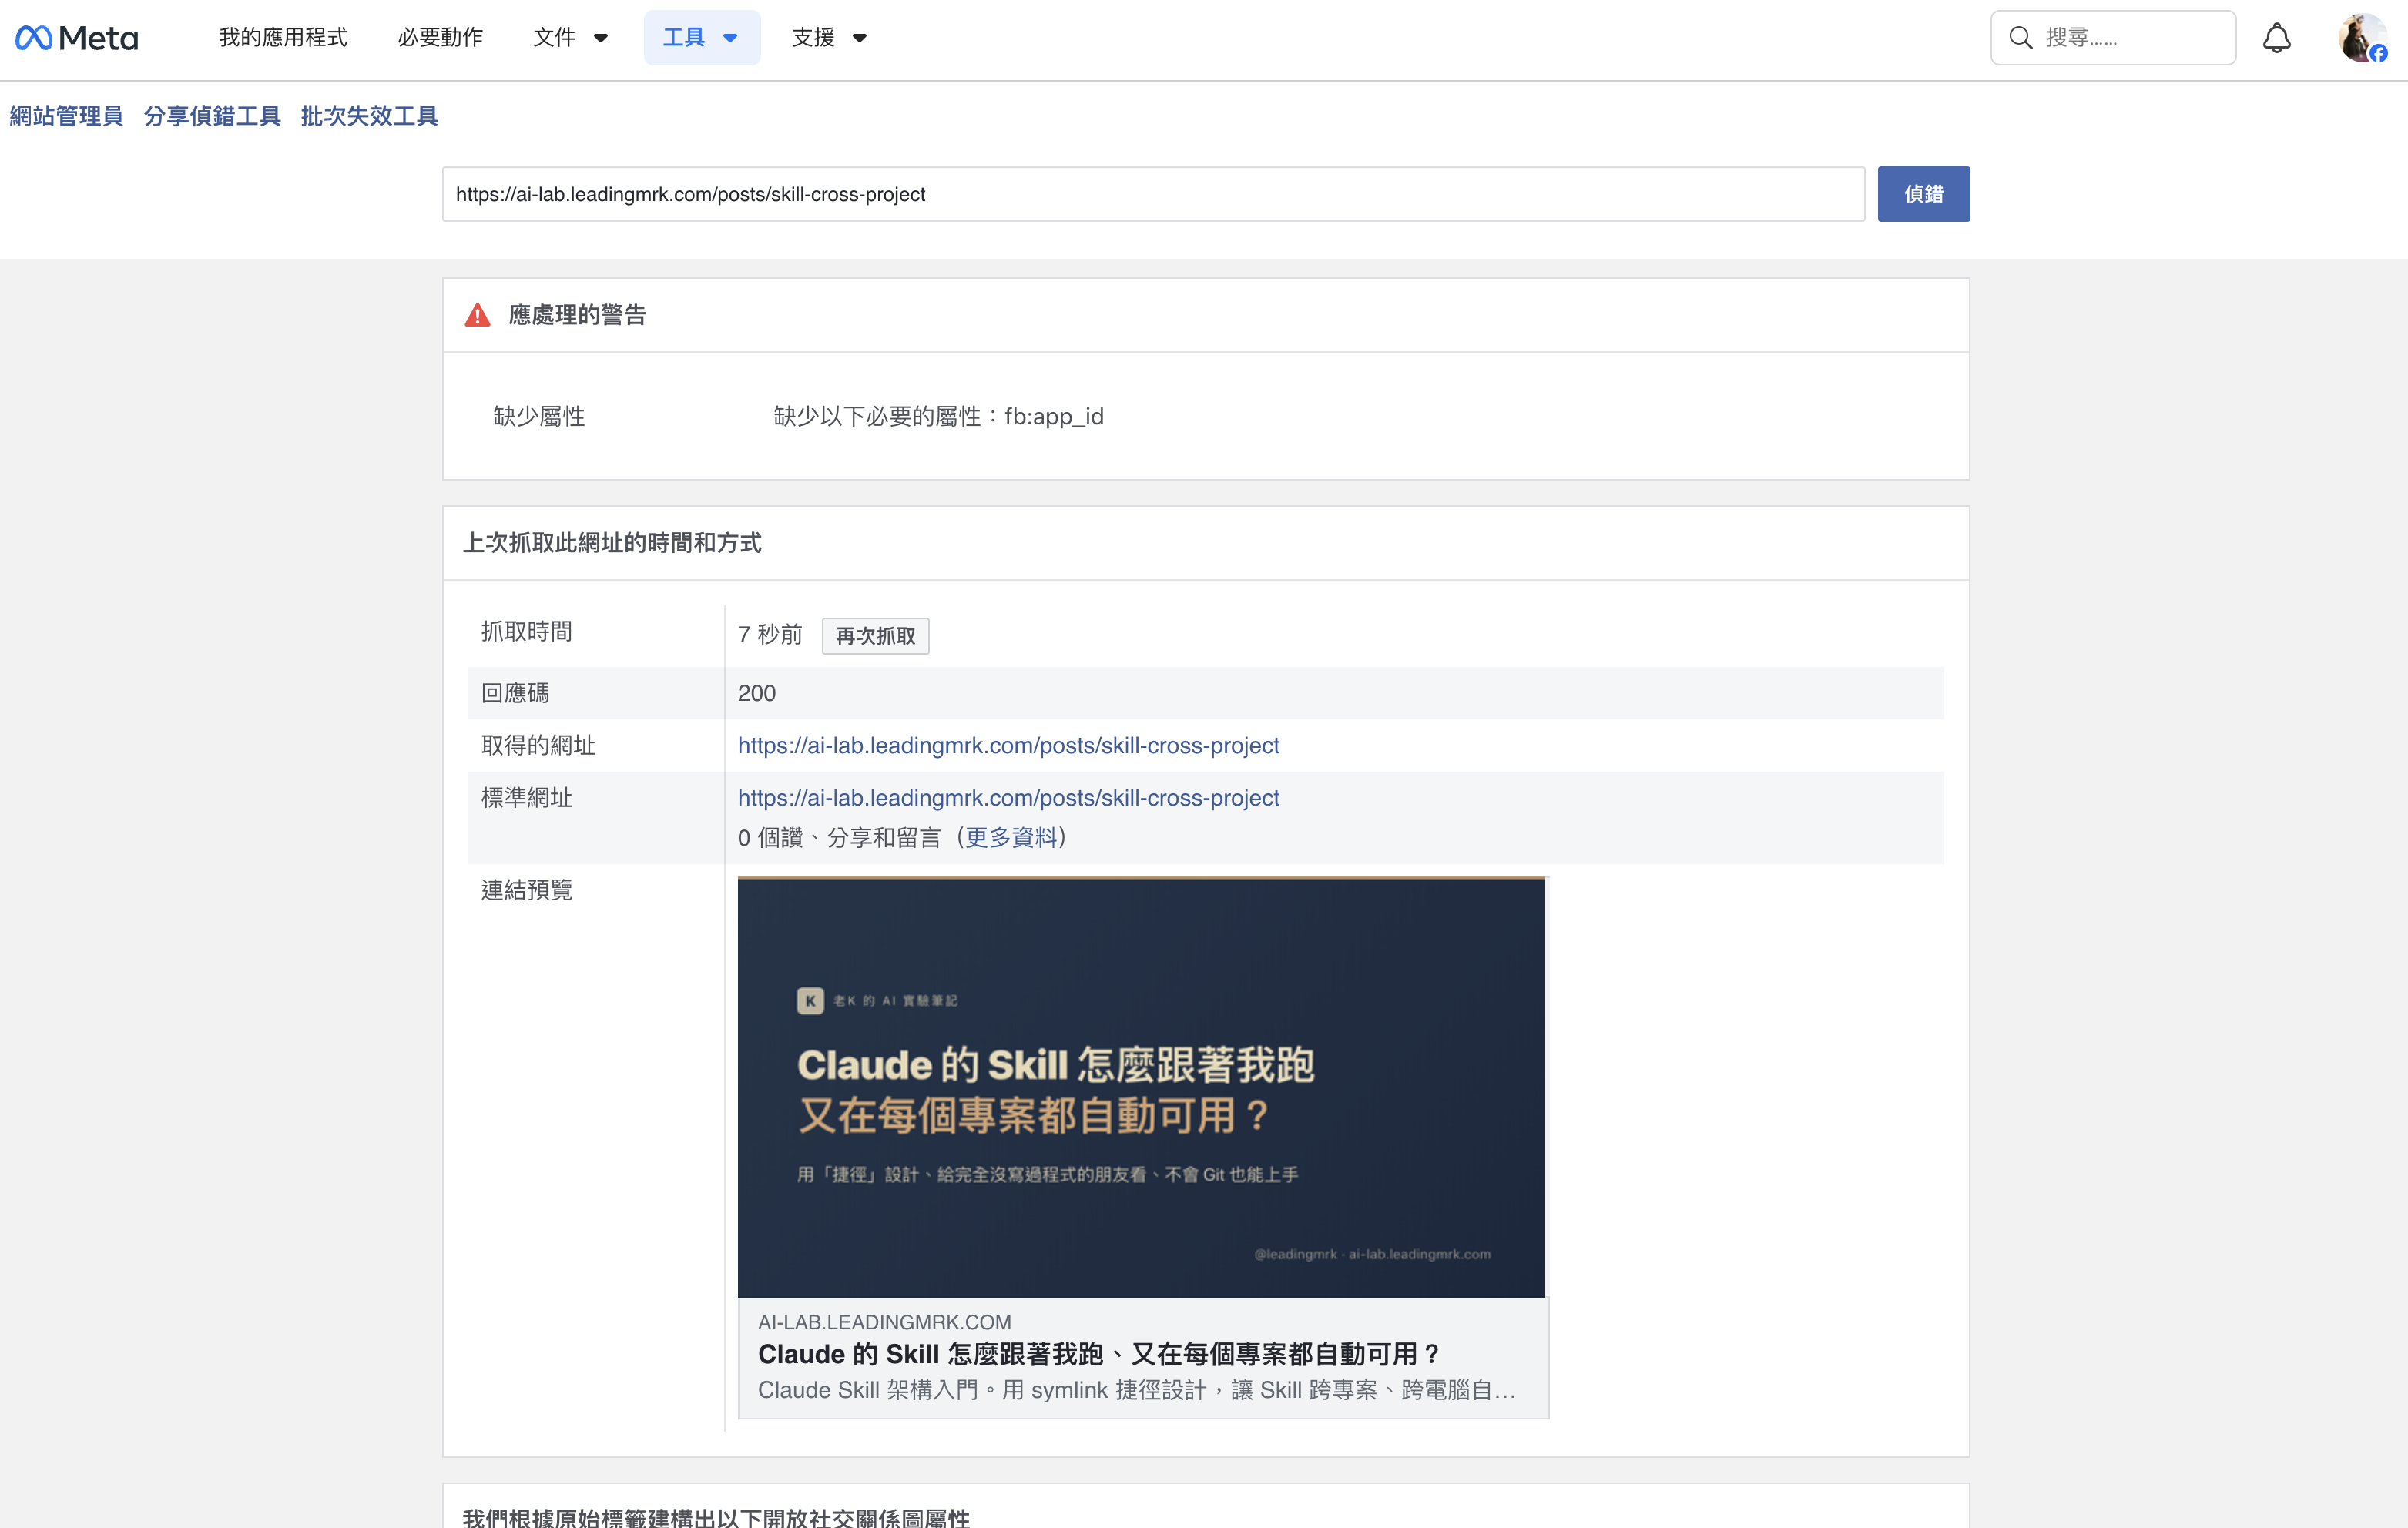Image resolution: width=2408 pixels, height=1528 pixels.
Task: Click the search magnifier icon
Action: [x=2021, y=38]
